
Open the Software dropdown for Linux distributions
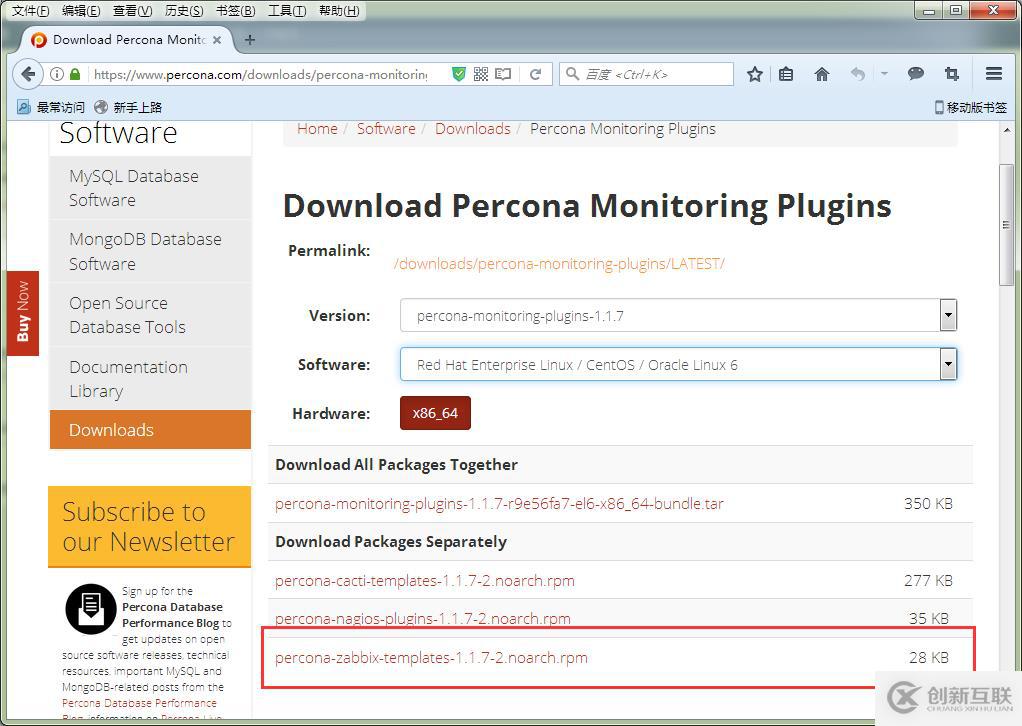(946, 364)
